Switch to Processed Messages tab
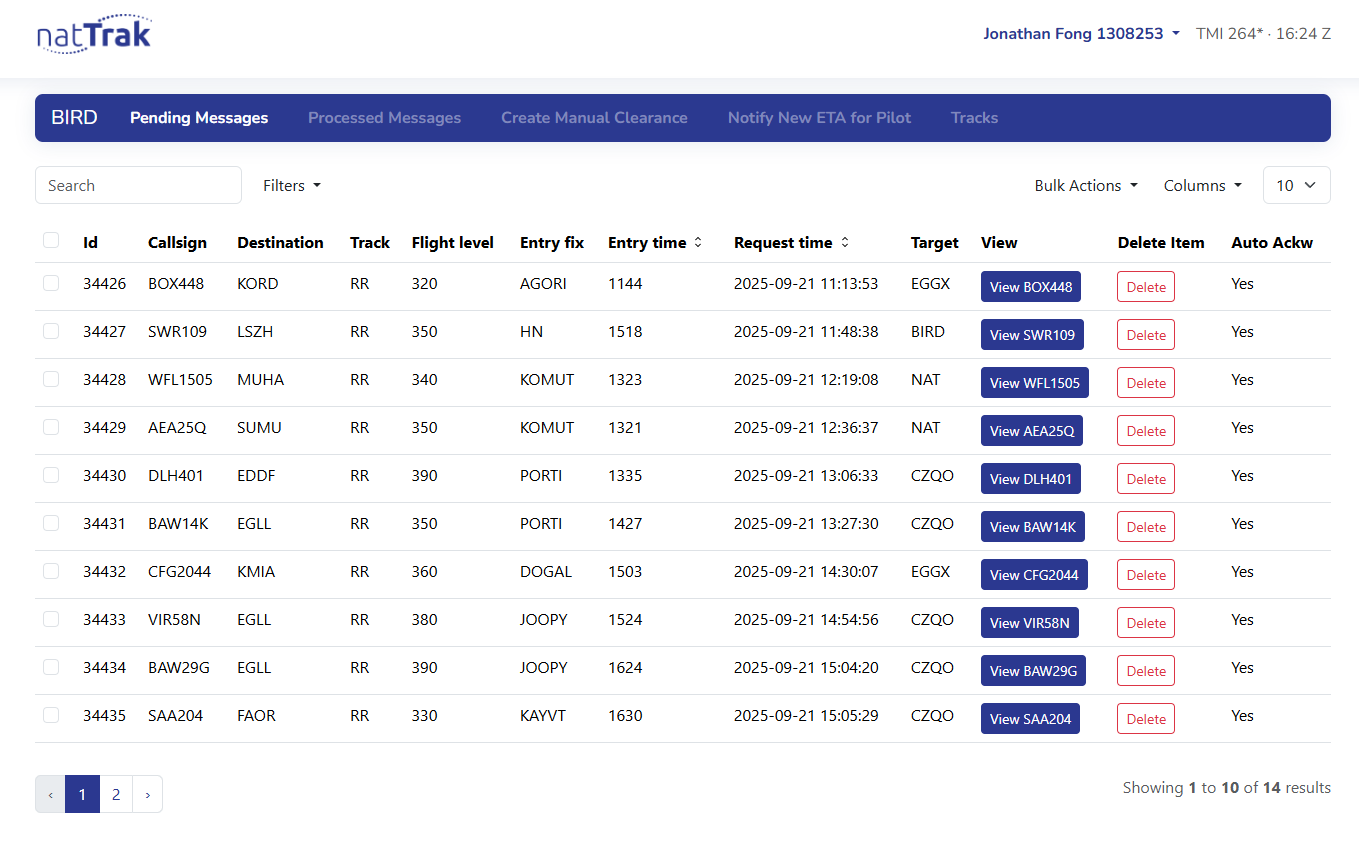The width and height of the screenshot is (1359, 841). (x=384, y=118)
